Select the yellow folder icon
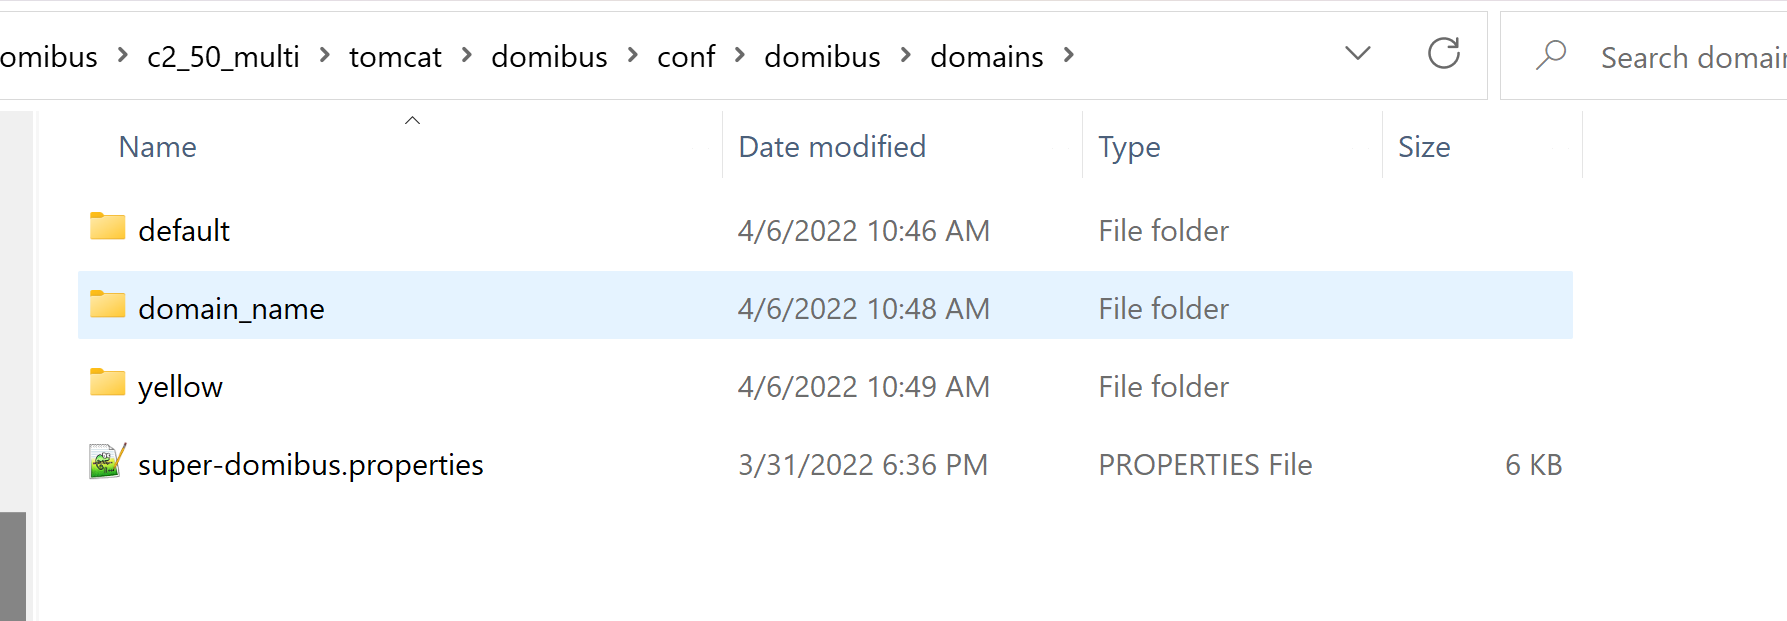Screen dimensions: 1787x621 click(107, 383)
